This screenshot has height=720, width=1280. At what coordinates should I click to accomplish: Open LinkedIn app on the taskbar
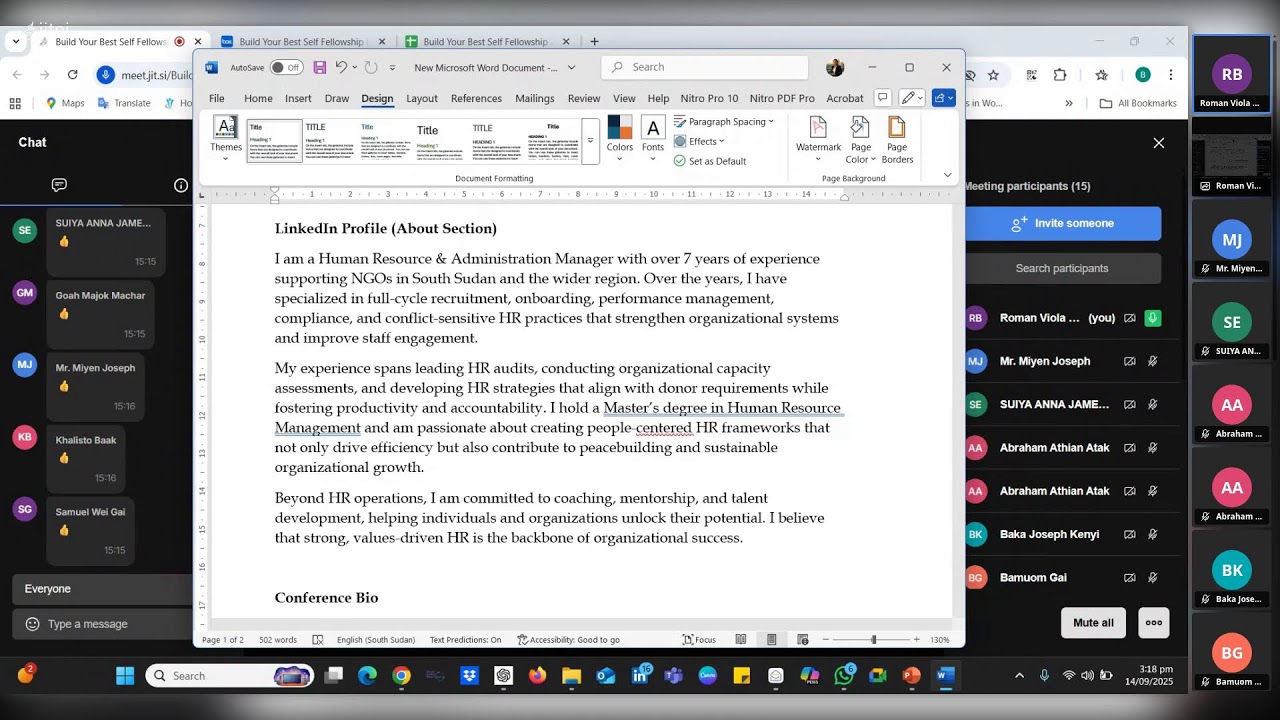pos(640,676)
